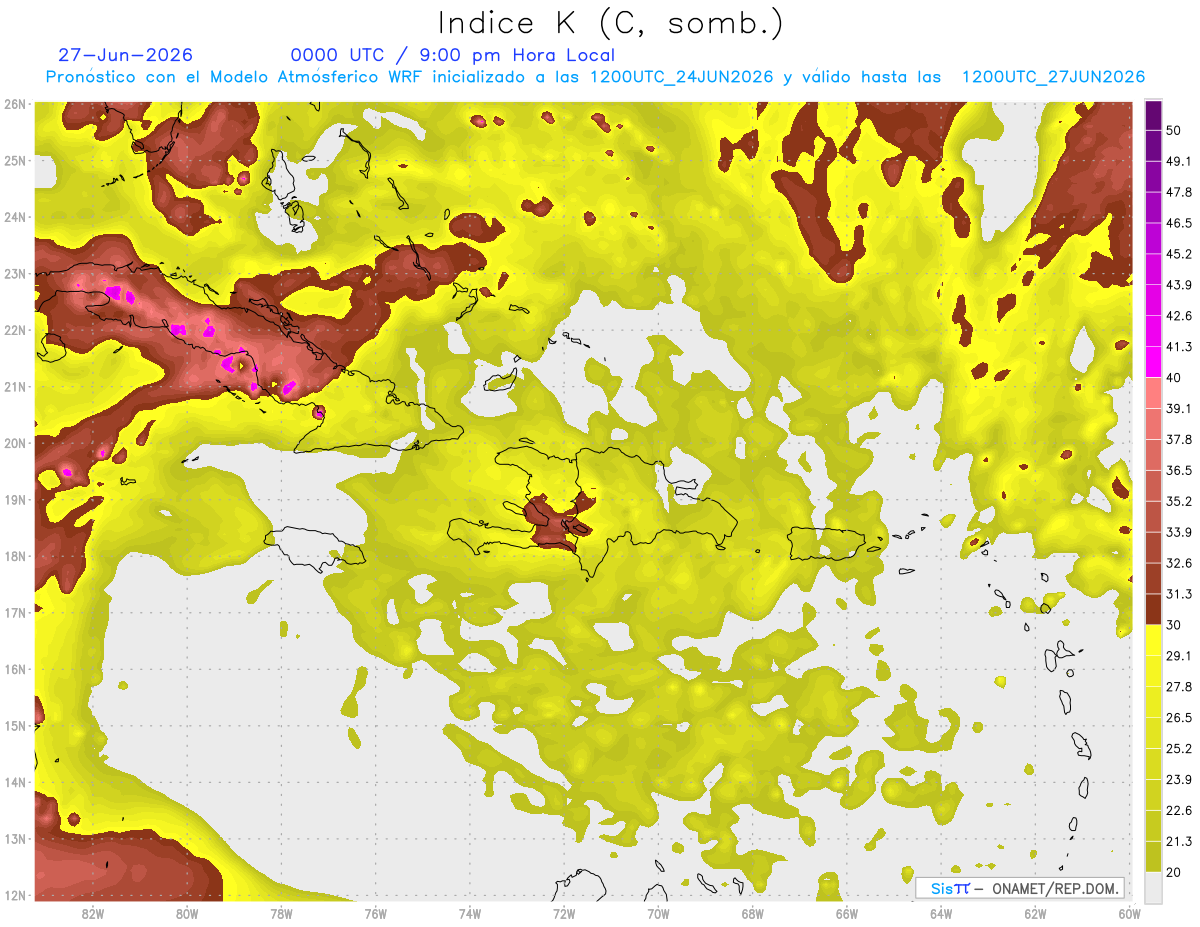Viewport: 1200px width, 927px height.
Task: Click the colorbar value 23.9
Action: pyautogui.click(x=1179, y=779)
